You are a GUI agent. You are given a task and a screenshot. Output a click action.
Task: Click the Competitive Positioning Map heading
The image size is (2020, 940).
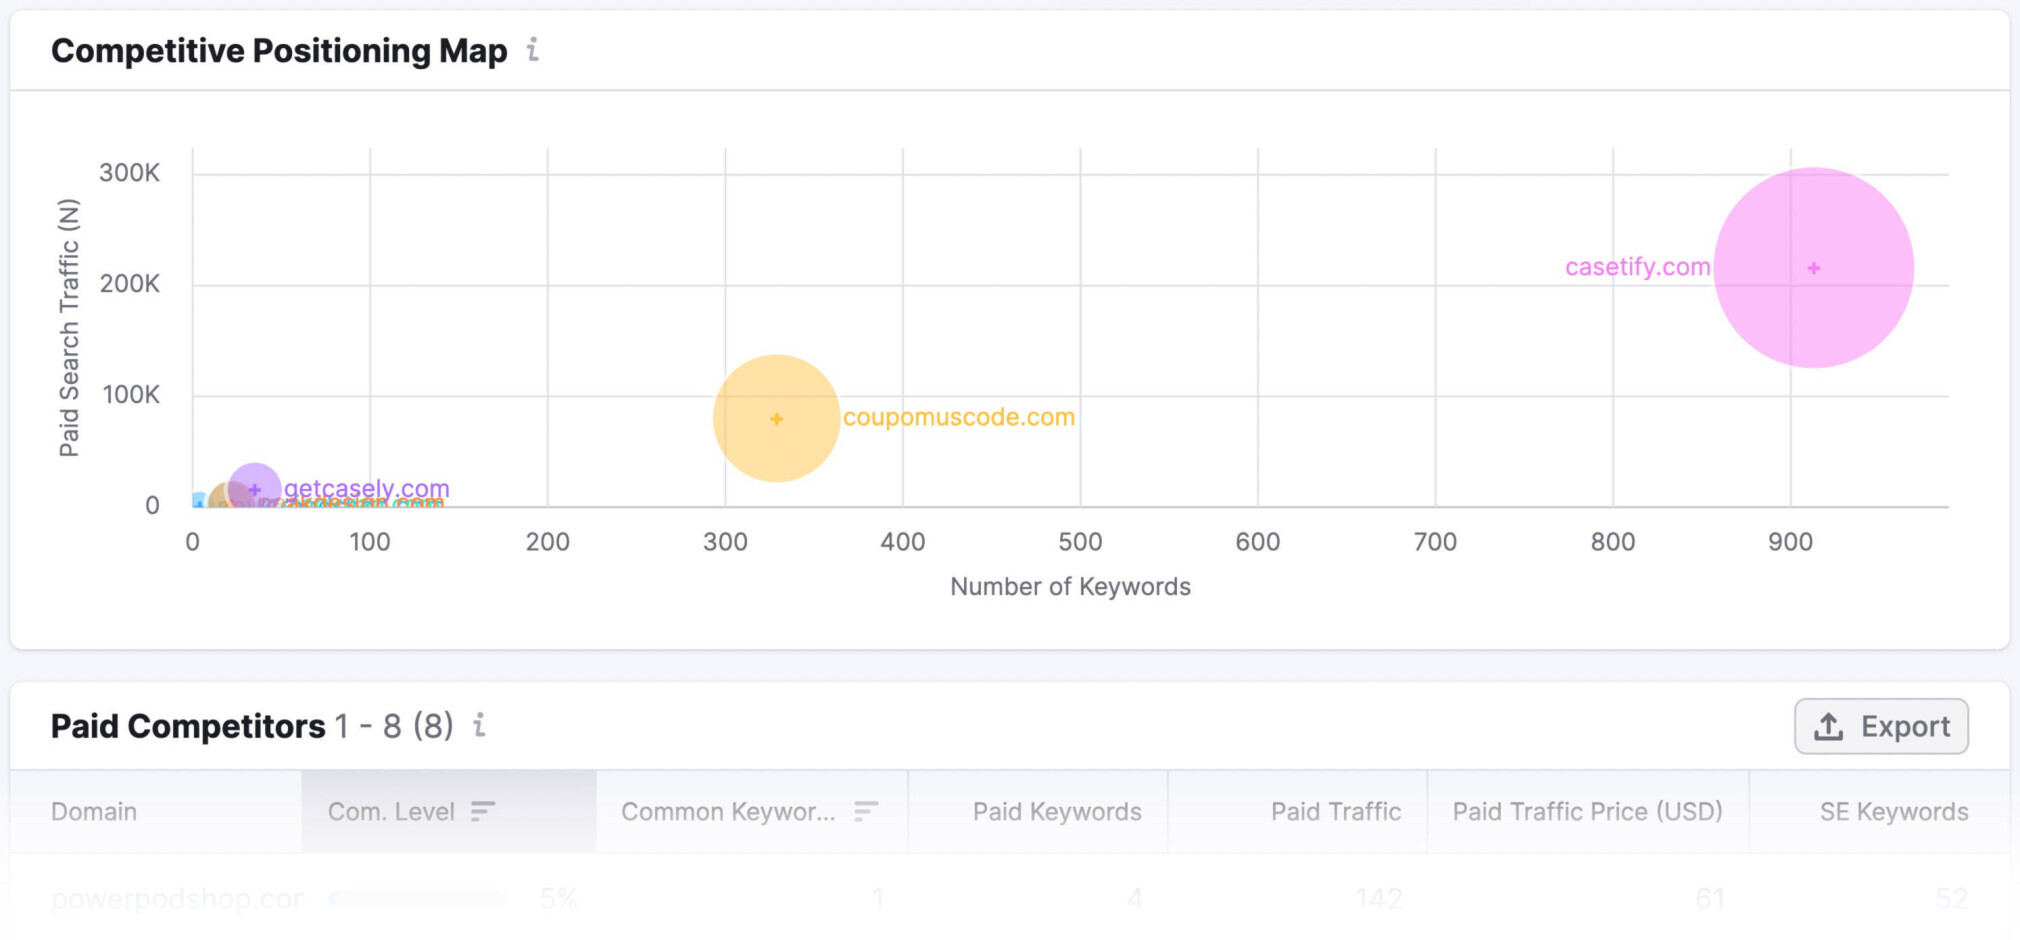point(279,50)
